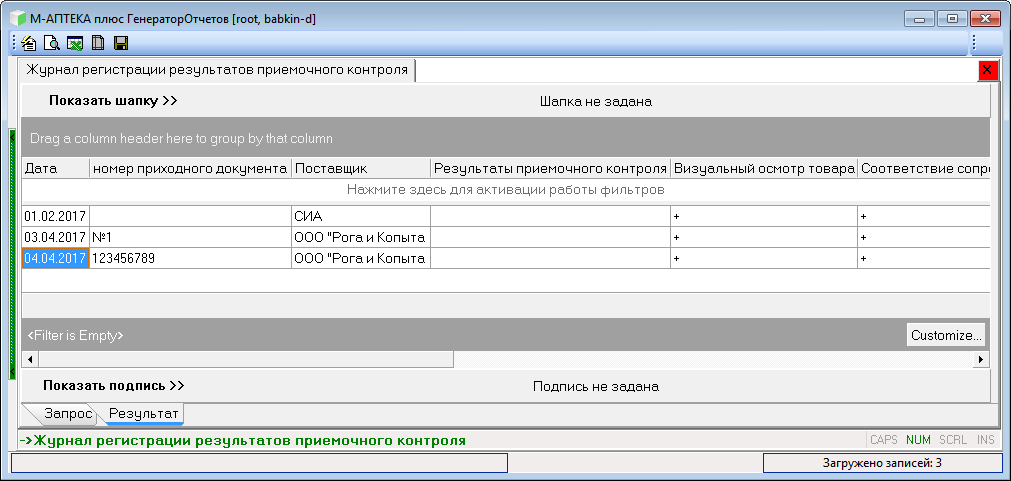Click Соответствие + cell in 04.04.2017 row
1011x481 pixels.
tap(923, 258)
